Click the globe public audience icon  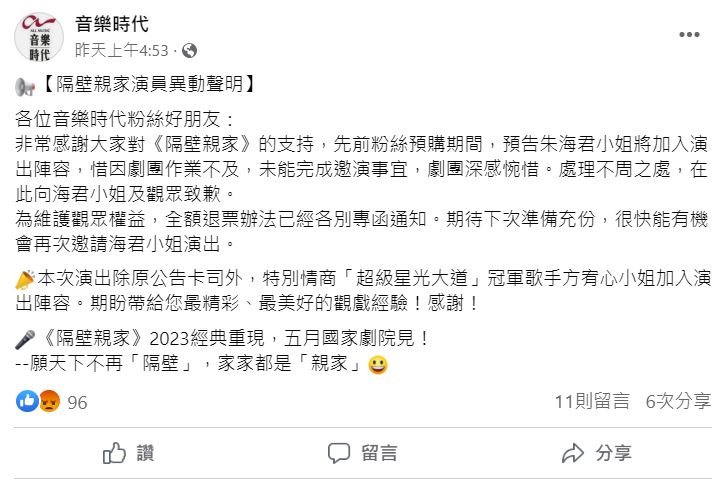click(x=189, y=50)
